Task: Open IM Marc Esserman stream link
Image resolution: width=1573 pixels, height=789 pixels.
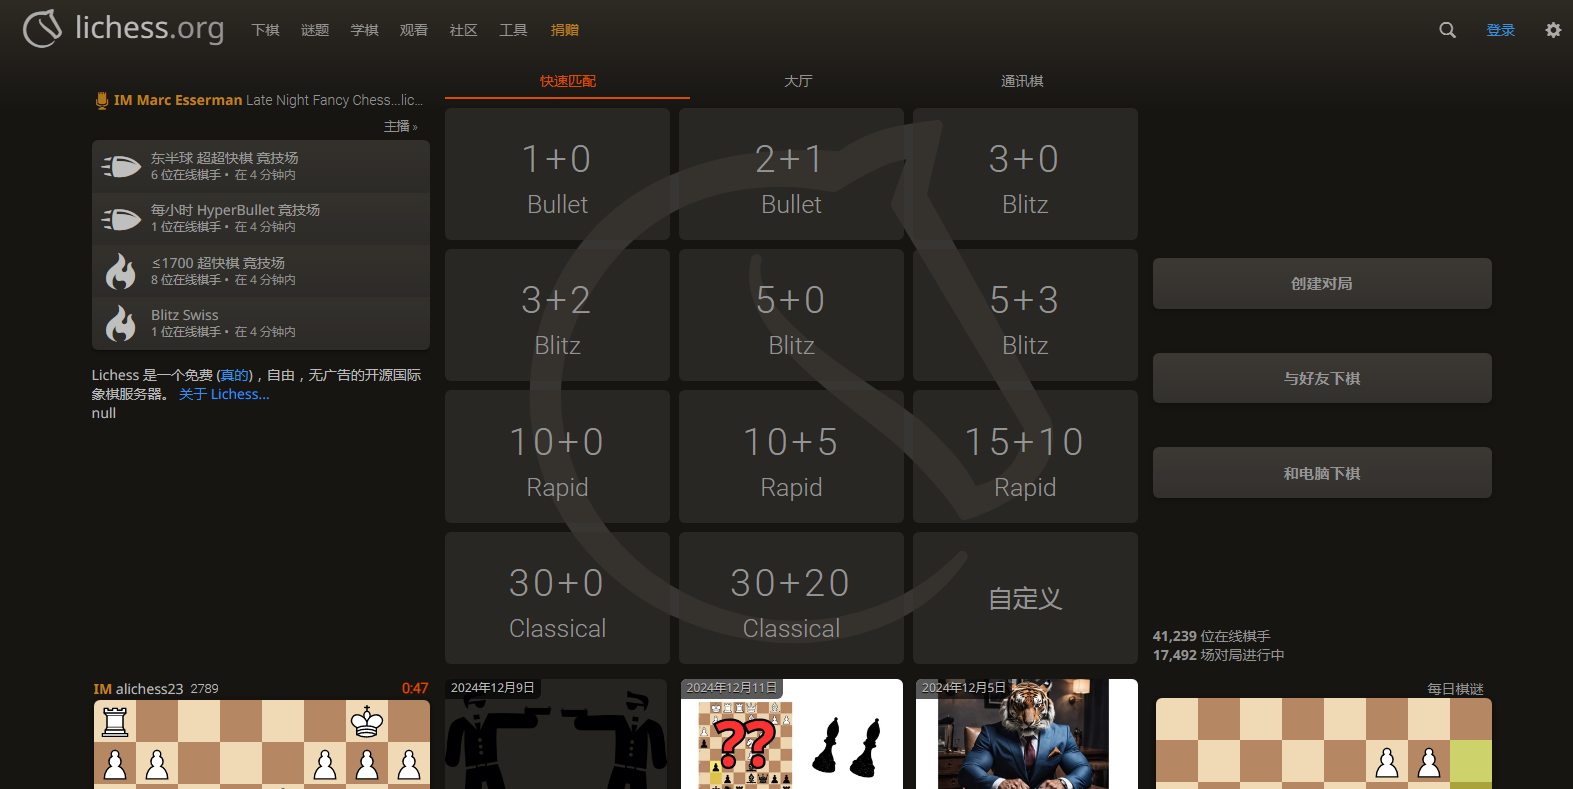Action: click(x=259, y=100)
